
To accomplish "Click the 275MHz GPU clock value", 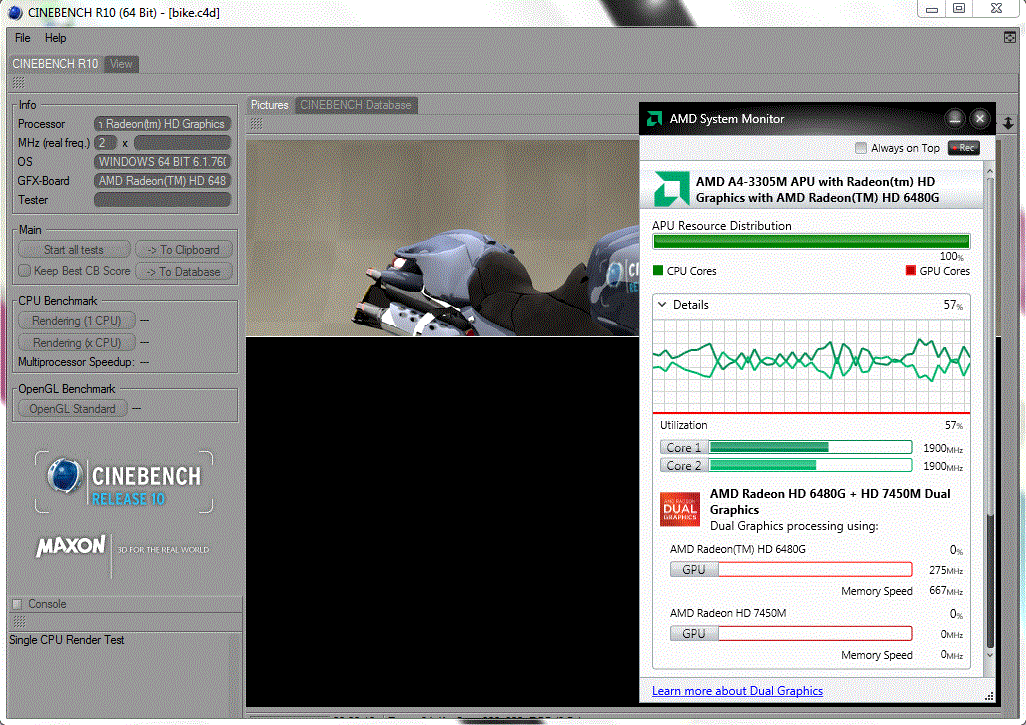I will 946,570.
